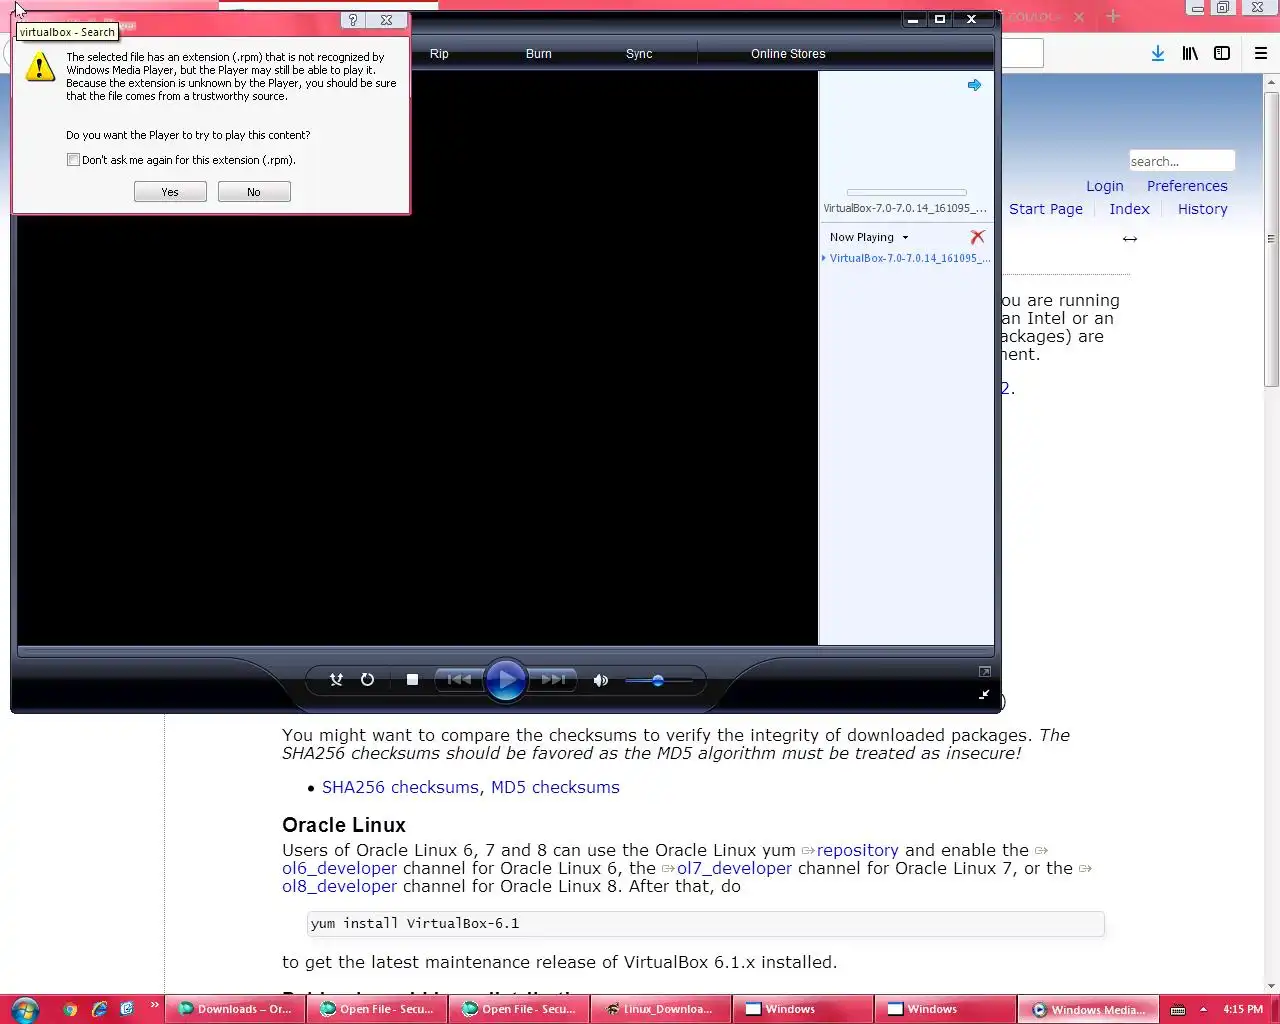Viewport: 1280px width, 1024px height.
Task: Expand quick launch overflow chevron
Action: point(154,1005)
